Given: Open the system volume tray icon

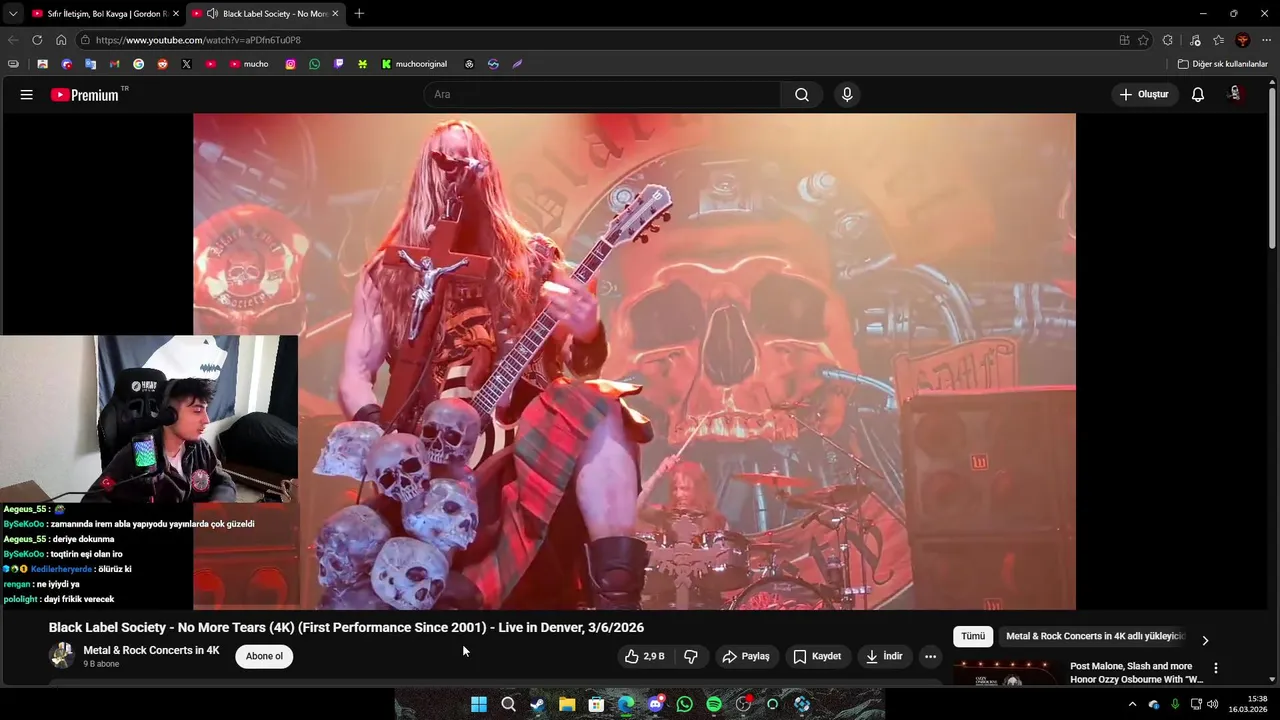Looking at the screenshot, I should click(x=1213, y=704).
